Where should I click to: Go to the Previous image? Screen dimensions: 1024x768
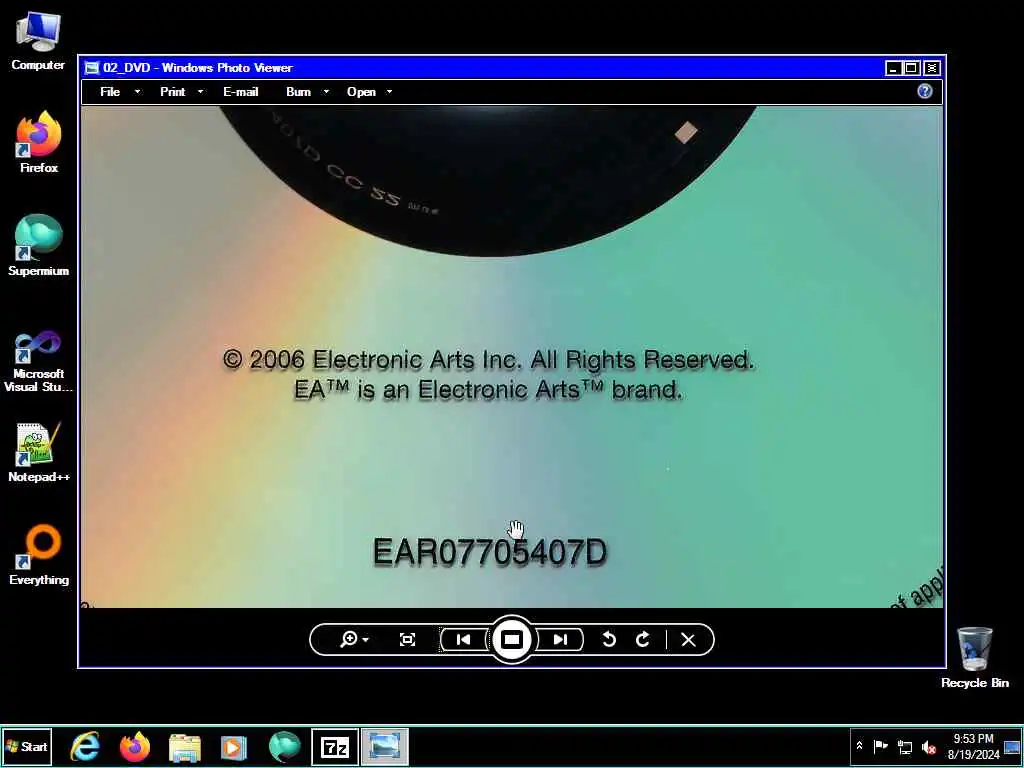464,640
